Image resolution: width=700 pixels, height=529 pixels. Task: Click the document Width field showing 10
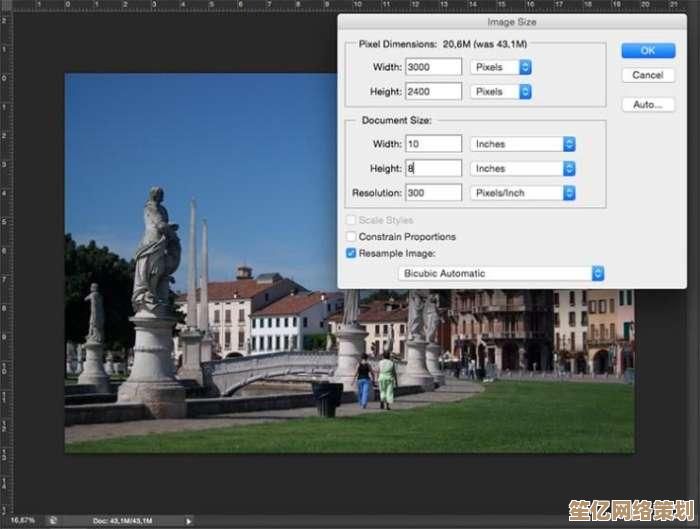433,144
